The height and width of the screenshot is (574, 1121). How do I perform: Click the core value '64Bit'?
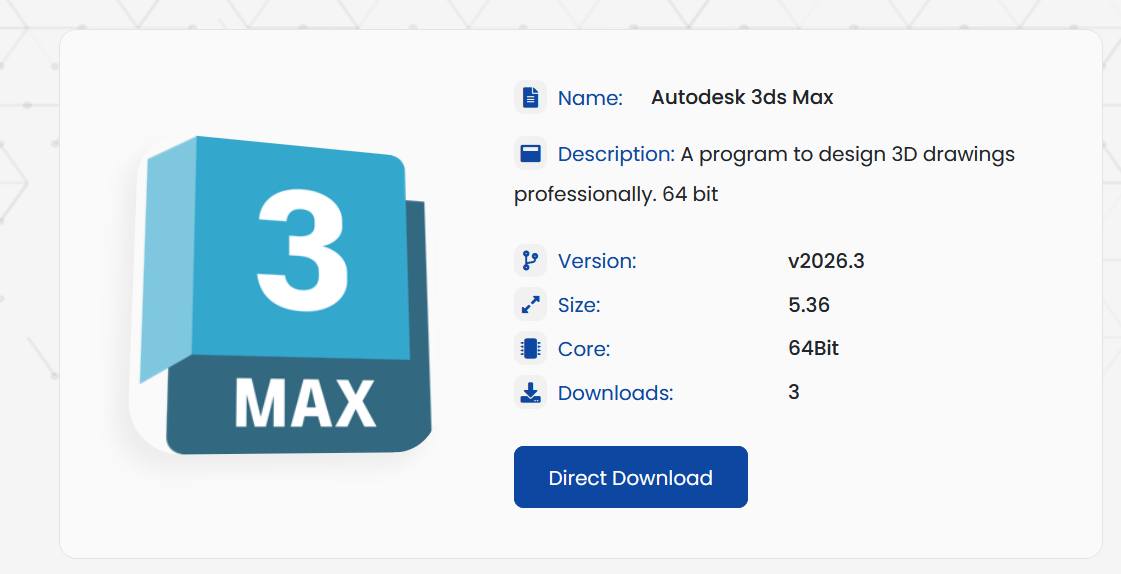[x=814, y=349]
